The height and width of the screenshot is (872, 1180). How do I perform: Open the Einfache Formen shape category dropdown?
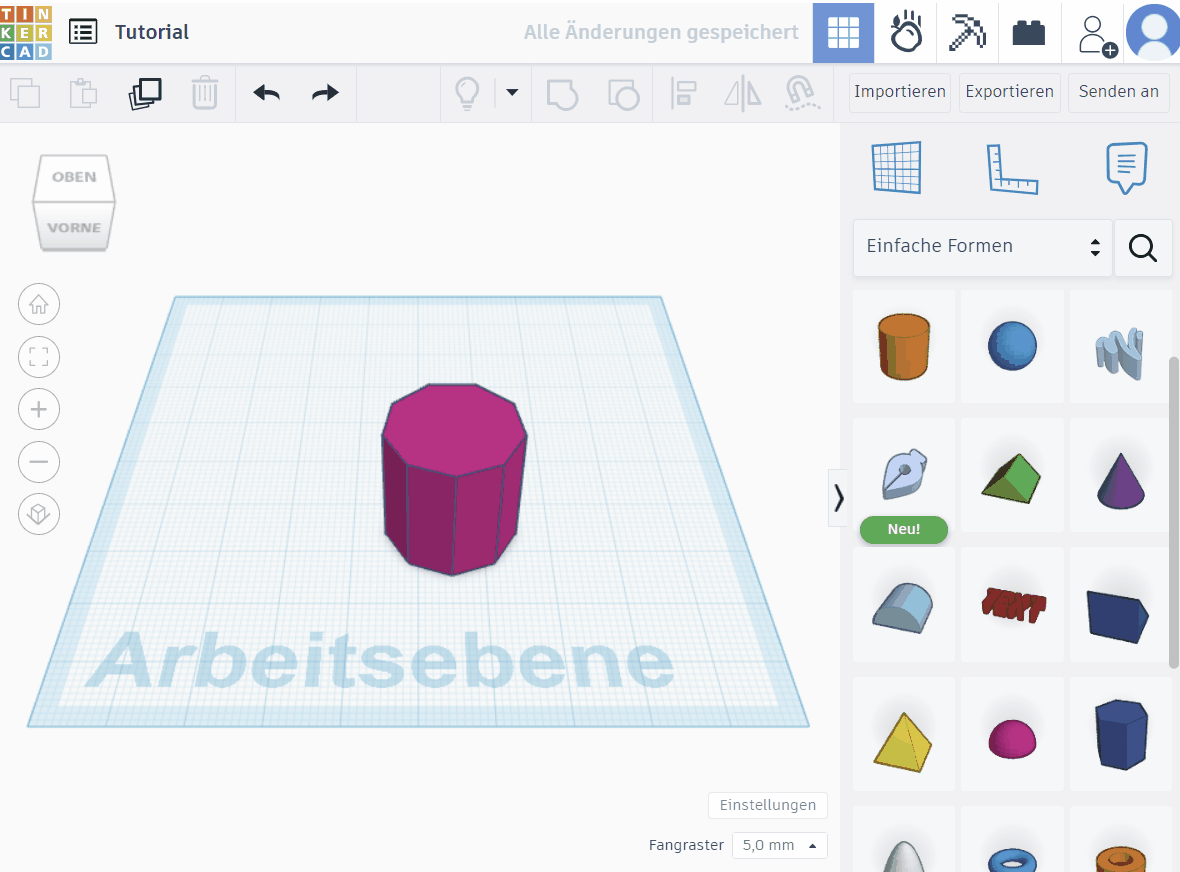(x=982, y=247)
